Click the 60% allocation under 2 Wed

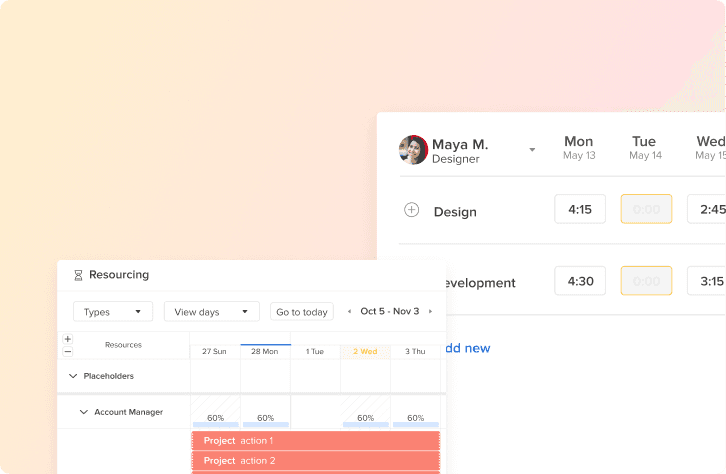point(366,418)
